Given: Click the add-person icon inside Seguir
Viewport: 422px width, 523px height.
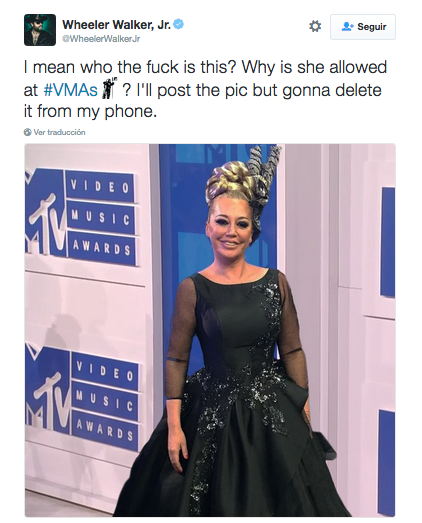Looking at the screenshot, I should click(347, 27).
